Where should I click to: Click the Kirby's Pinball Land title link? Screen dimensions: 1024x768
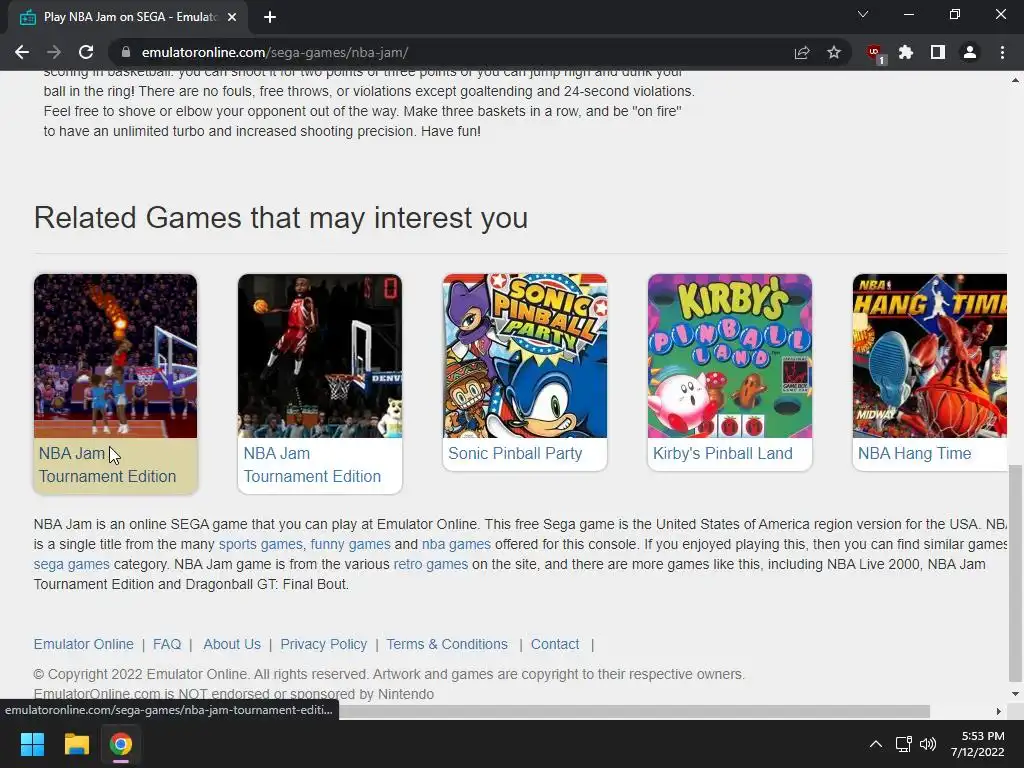pyautogui.click(x=723, y=453)
